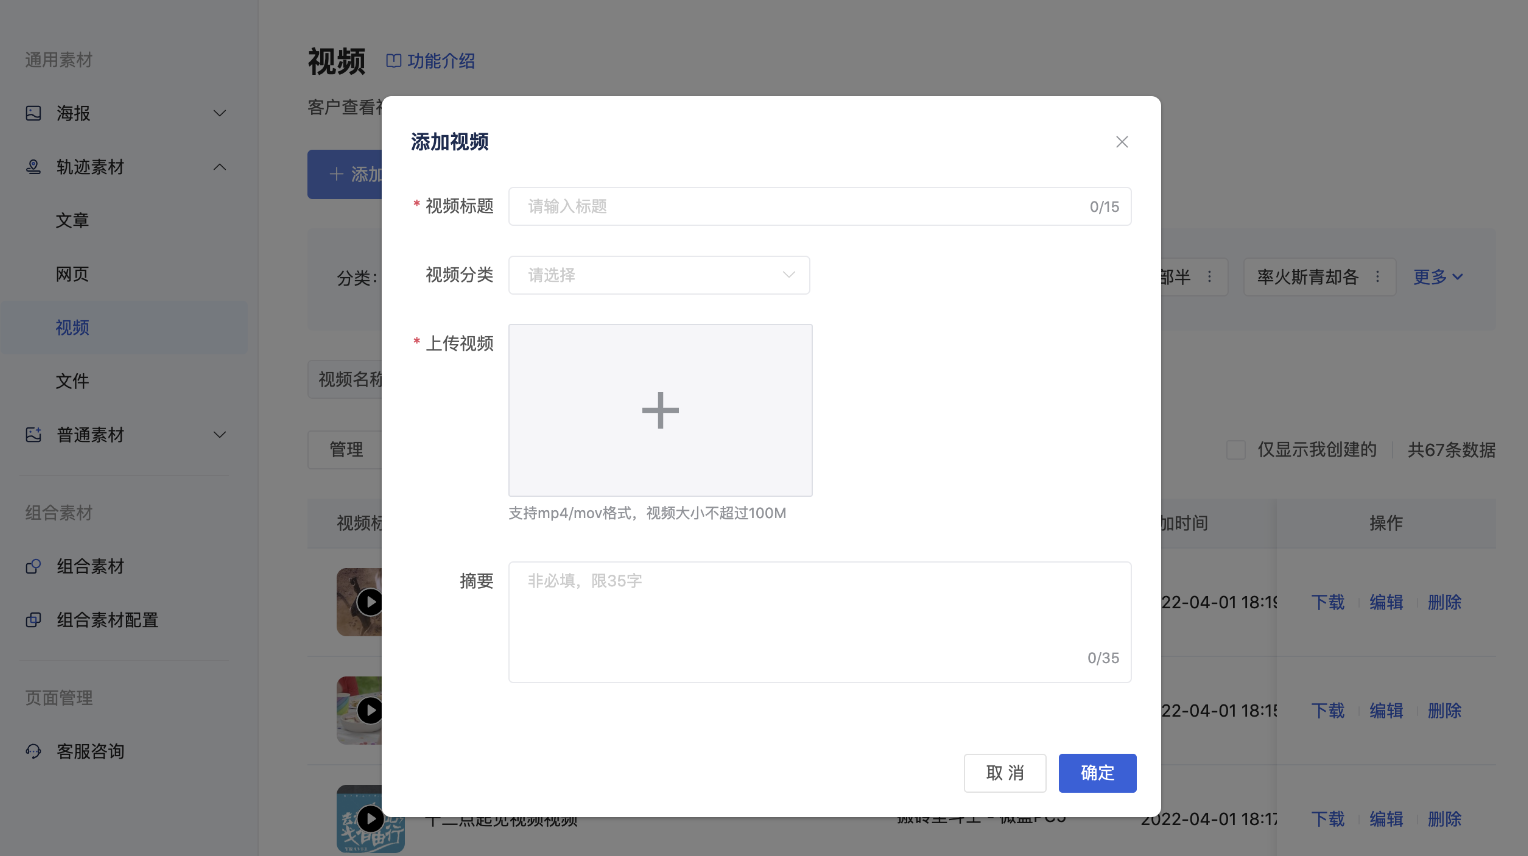Open the 功能介绍 link
This screenshot has width=1528, height=856.
tap(441, 61)
